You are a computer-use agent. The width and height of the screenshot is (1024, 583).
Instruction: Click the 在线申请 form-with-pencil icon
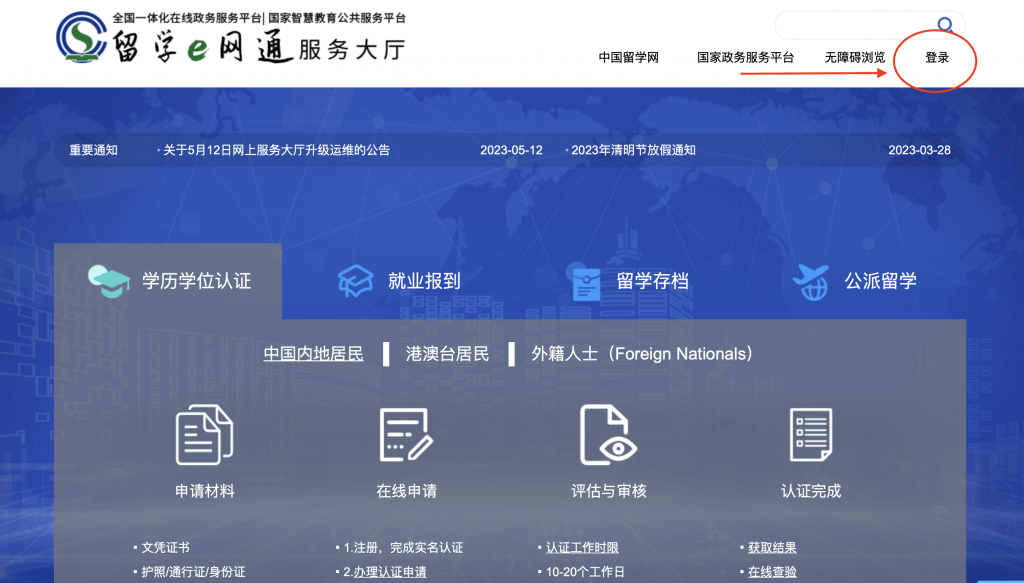[x=406, y=435]
